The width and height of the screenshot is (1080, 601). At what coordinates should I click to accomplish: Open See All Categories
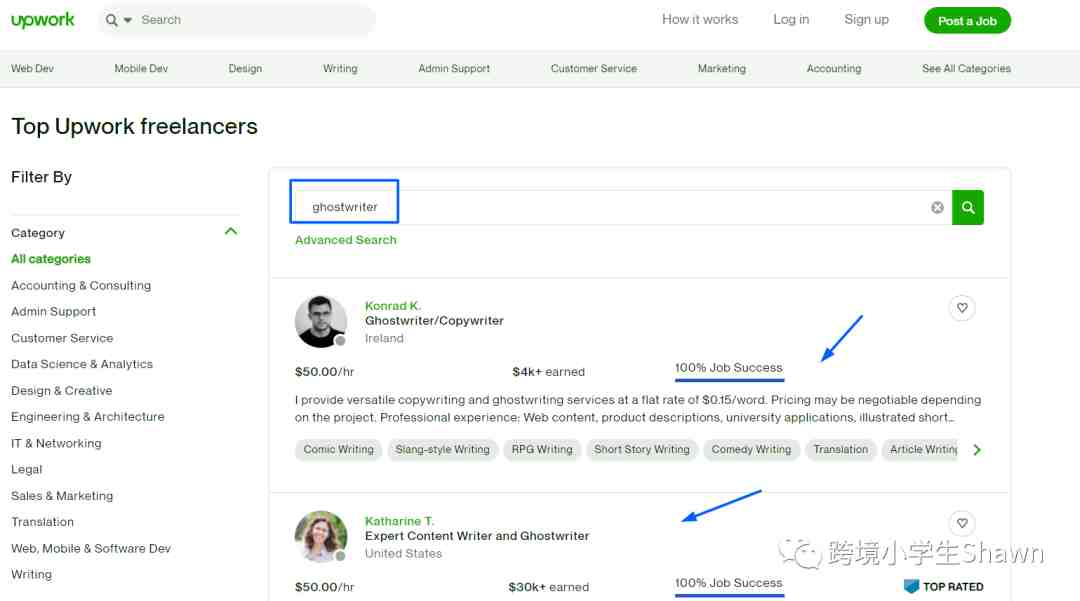point(966,68)
